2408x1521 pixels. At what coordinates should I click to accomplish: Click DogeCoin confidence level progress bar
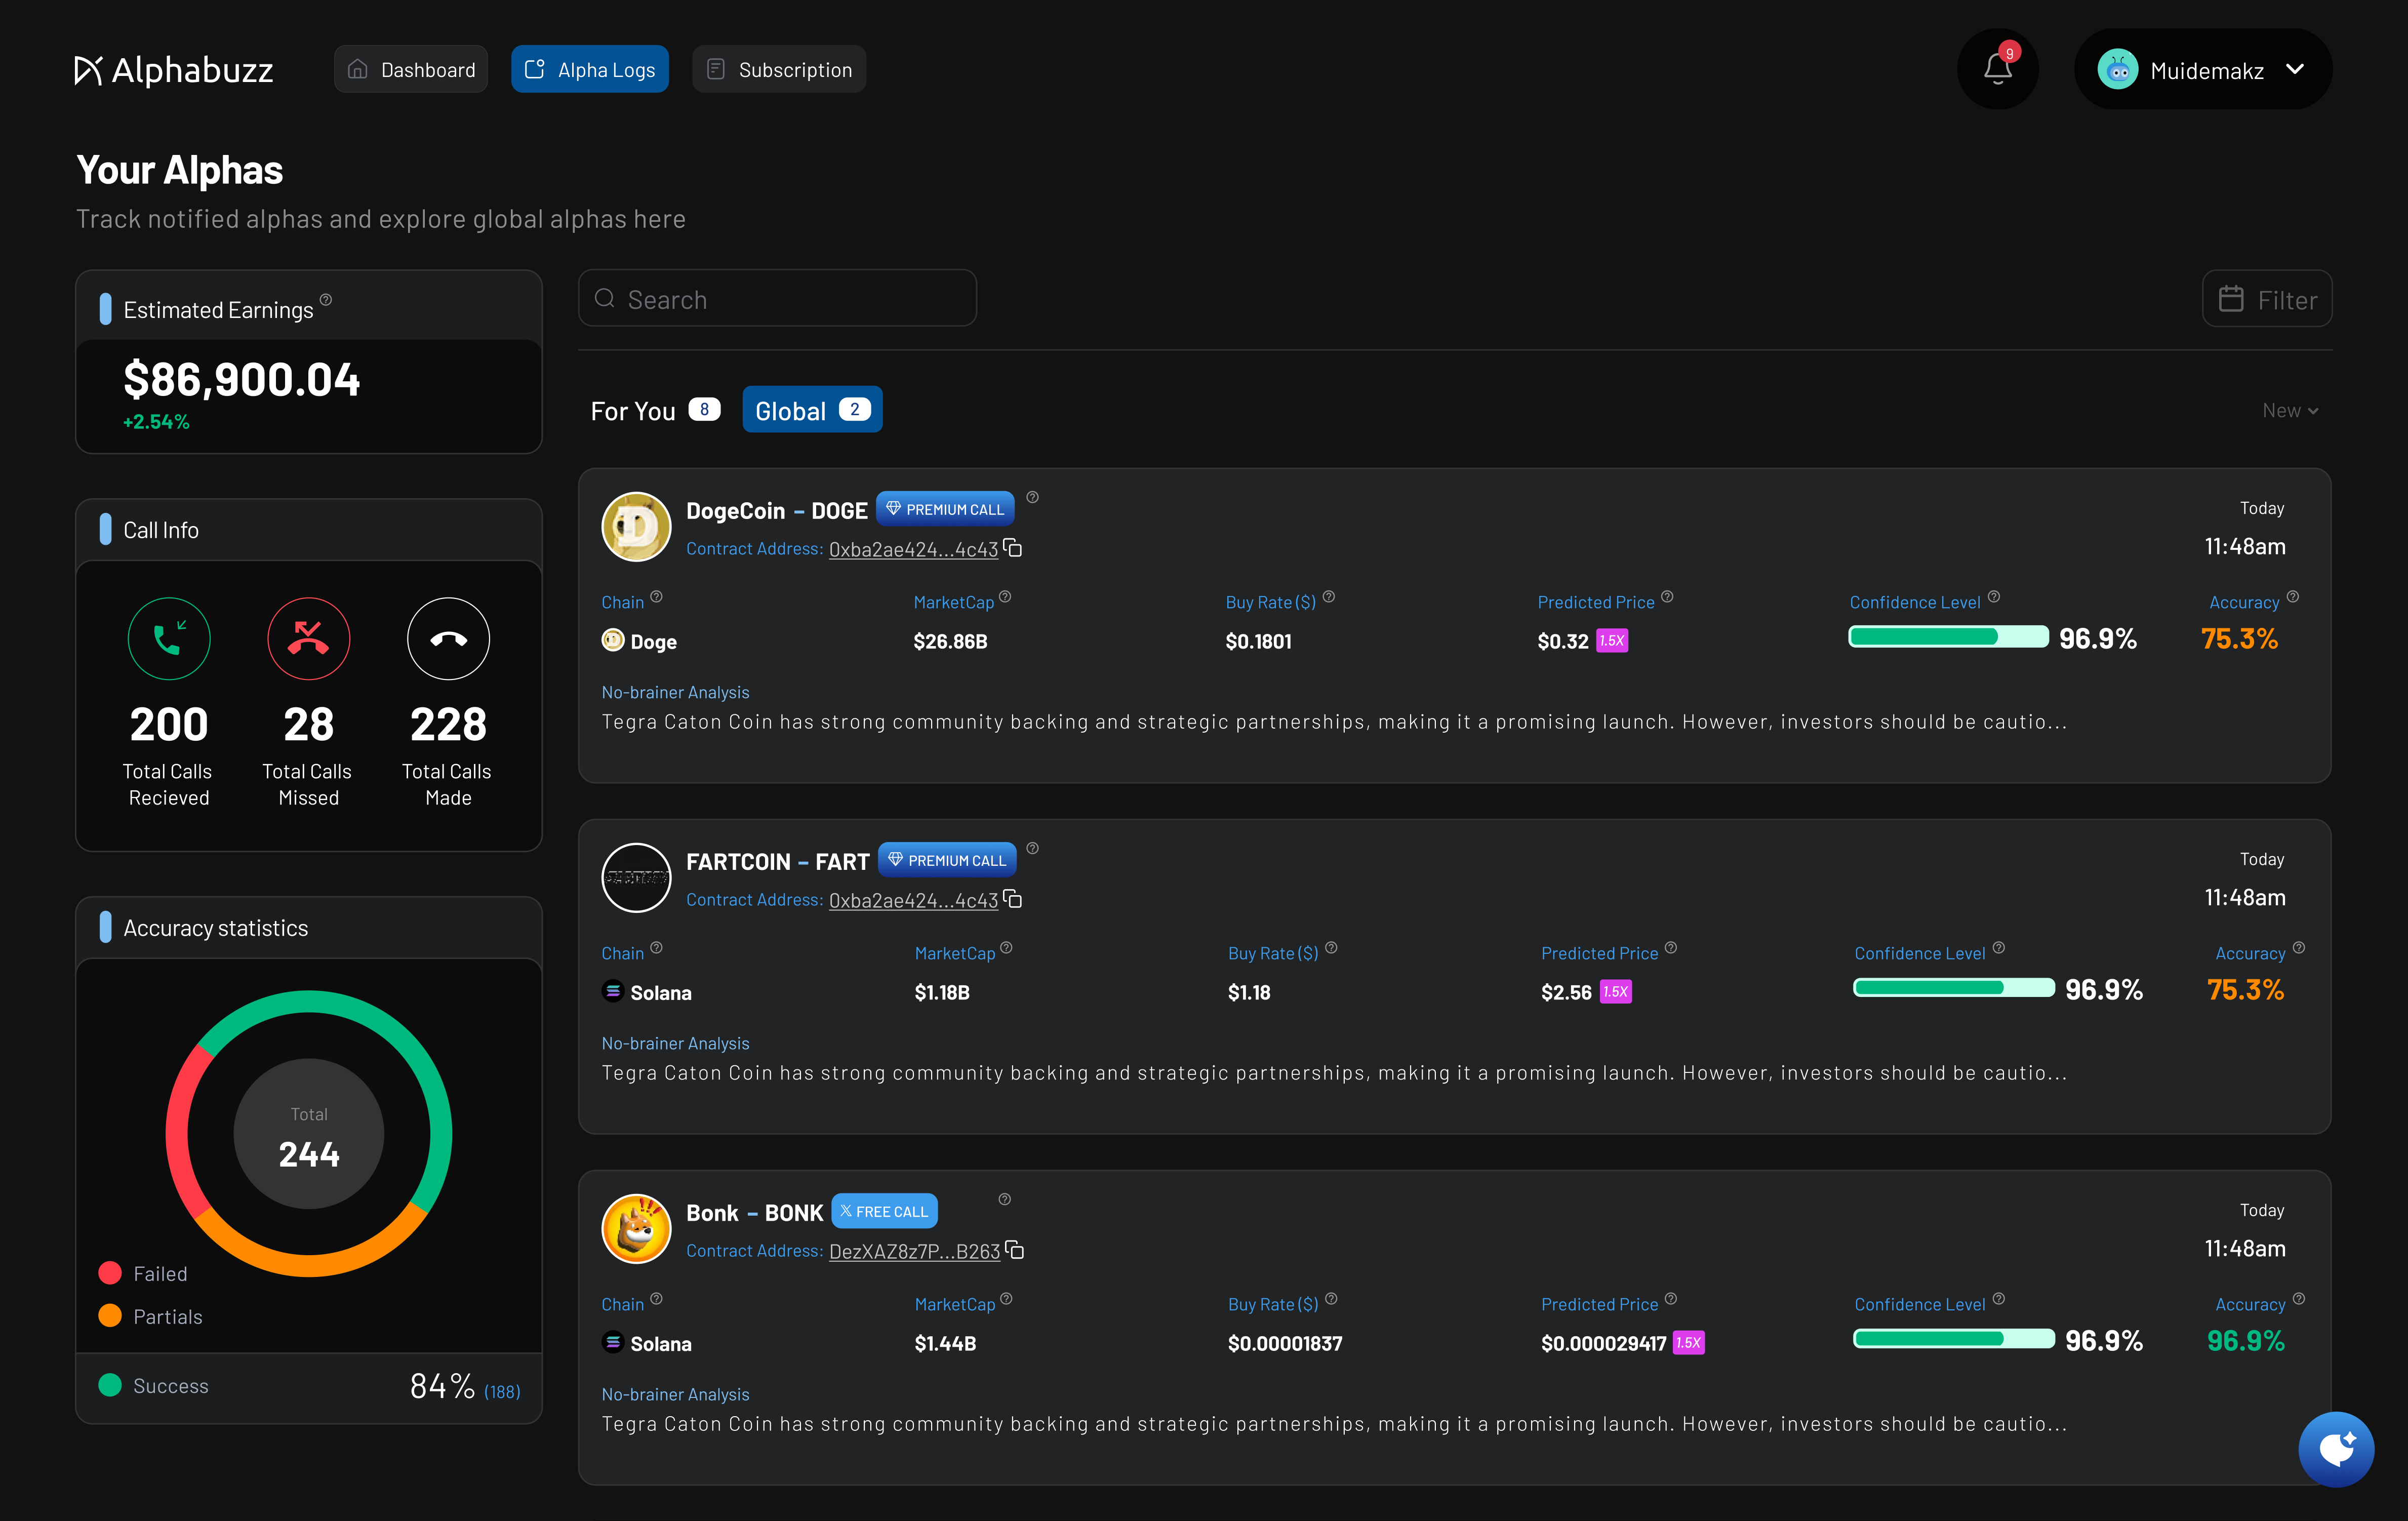[1948, 637]
